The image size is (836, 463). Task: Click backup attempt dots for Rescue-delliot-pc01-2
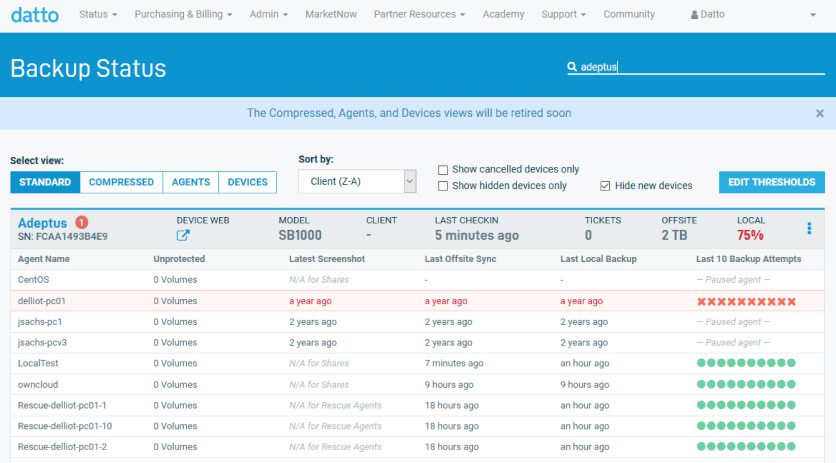746,447
